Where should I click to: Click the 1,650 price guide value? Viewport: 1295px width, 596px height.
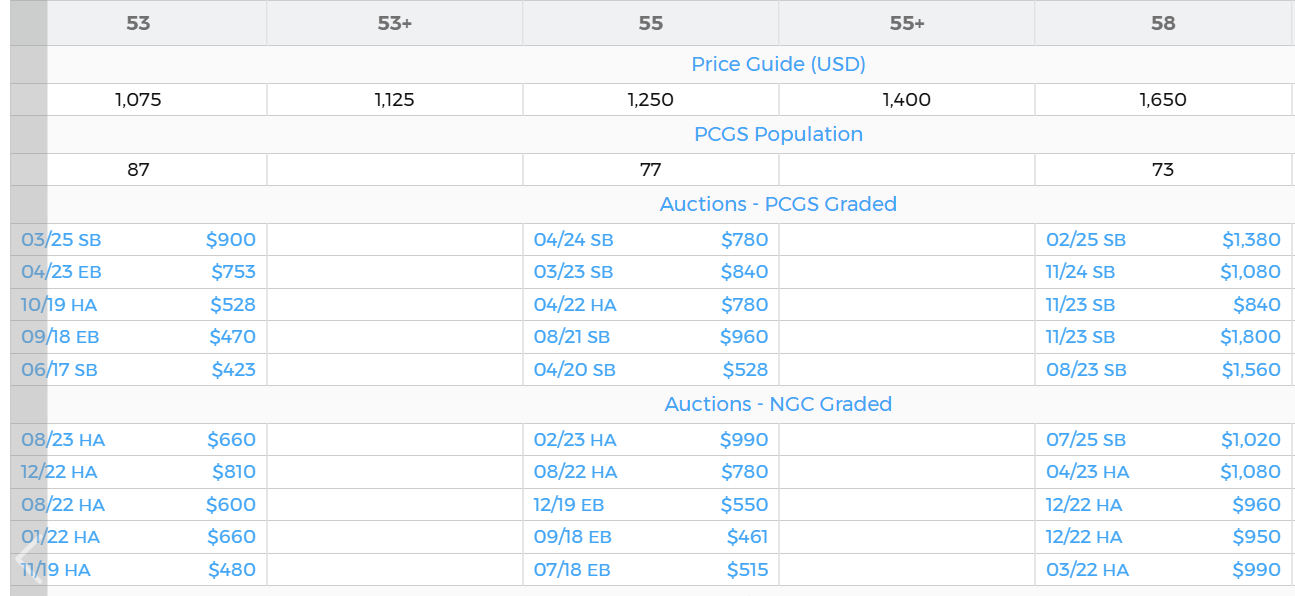1162,100
